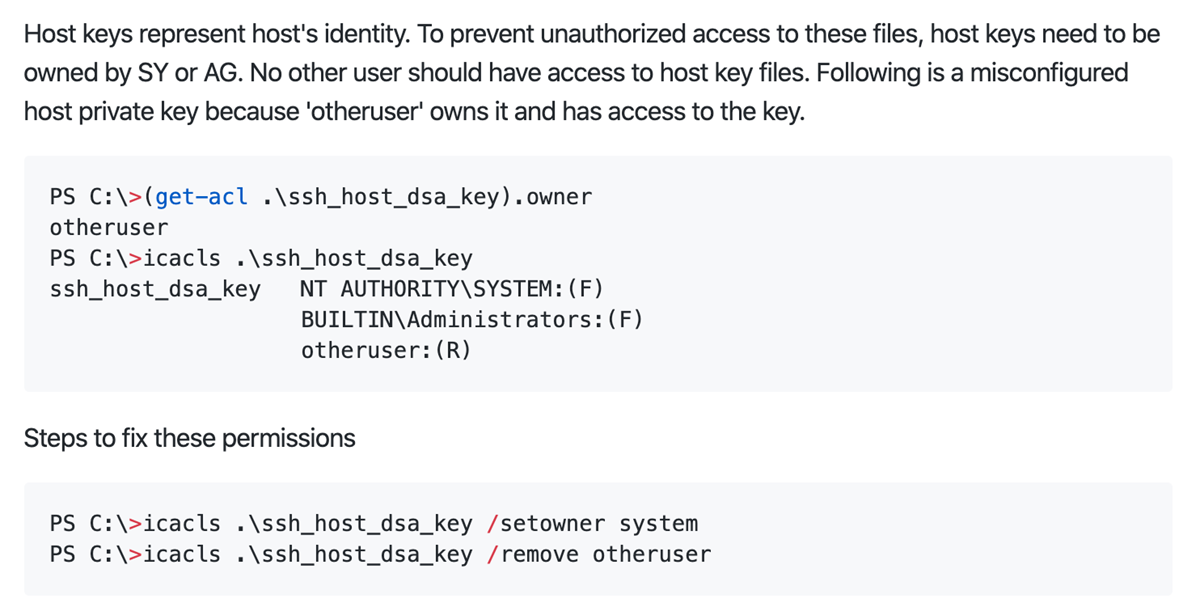1200x600 pixels.
Task: Click the NT AUTHORITY\SYSTEM:(F) permission entry
Action: [x=451, y=289]
